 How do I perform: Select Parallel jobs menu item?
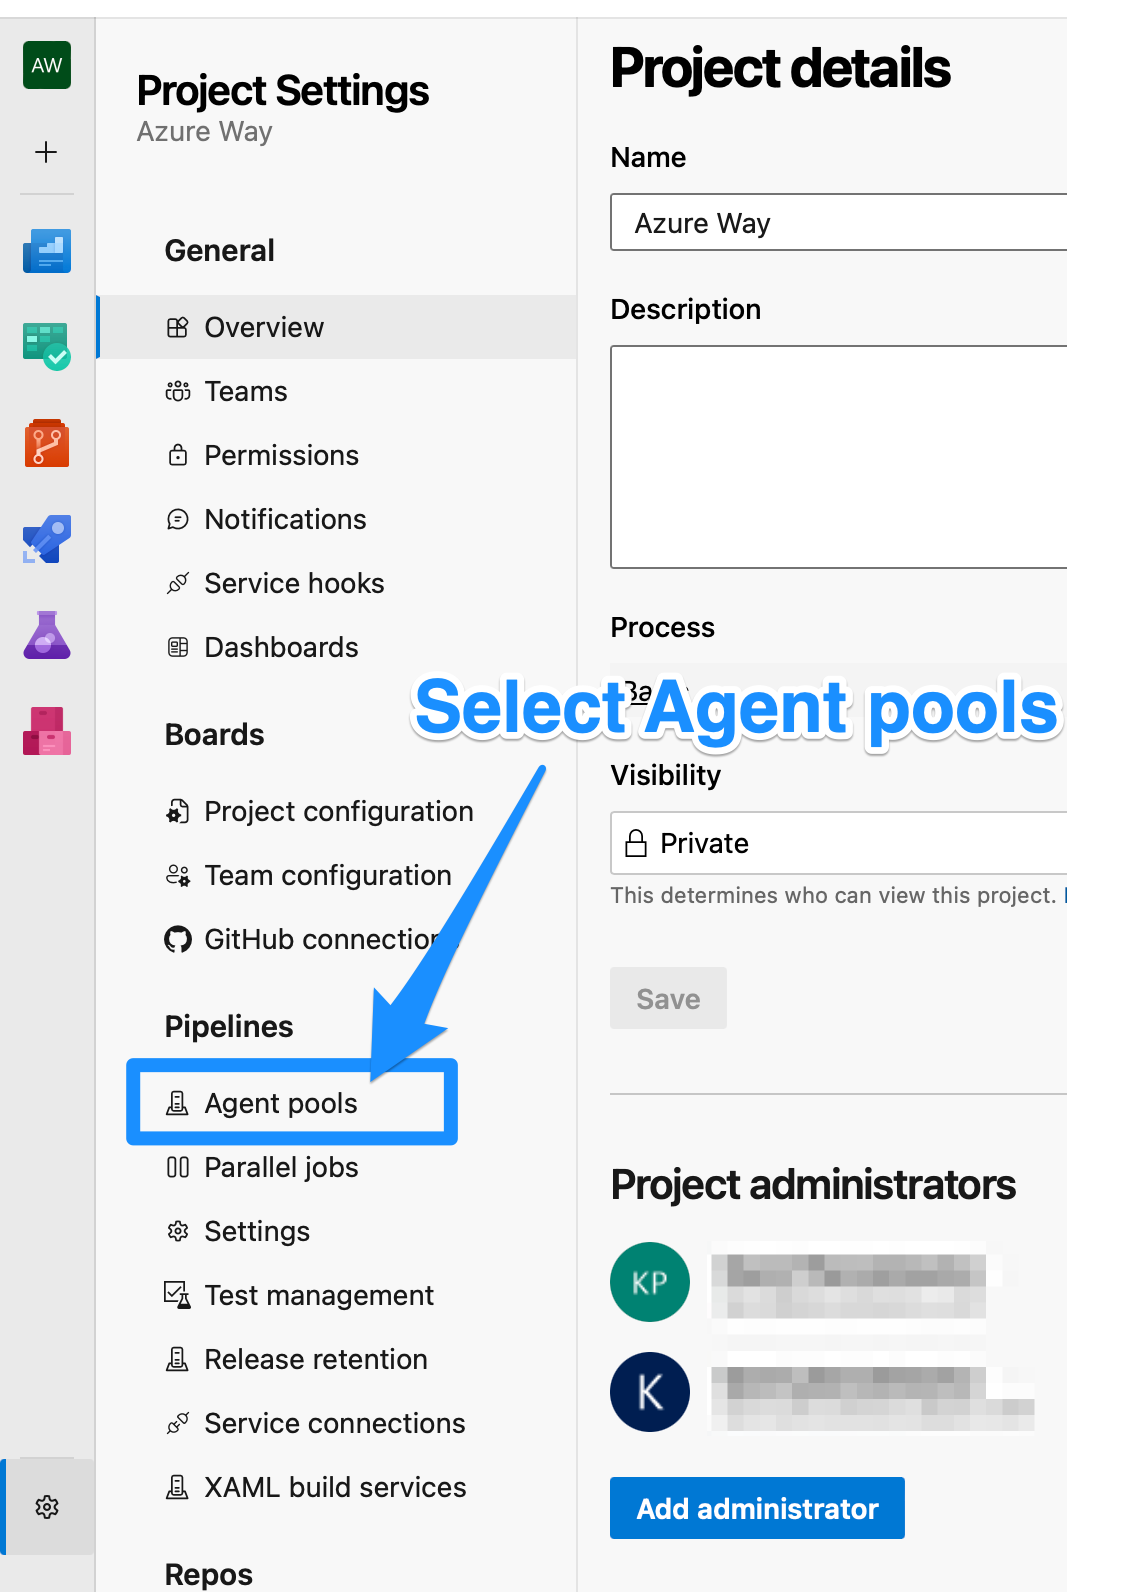[281, 1167]
